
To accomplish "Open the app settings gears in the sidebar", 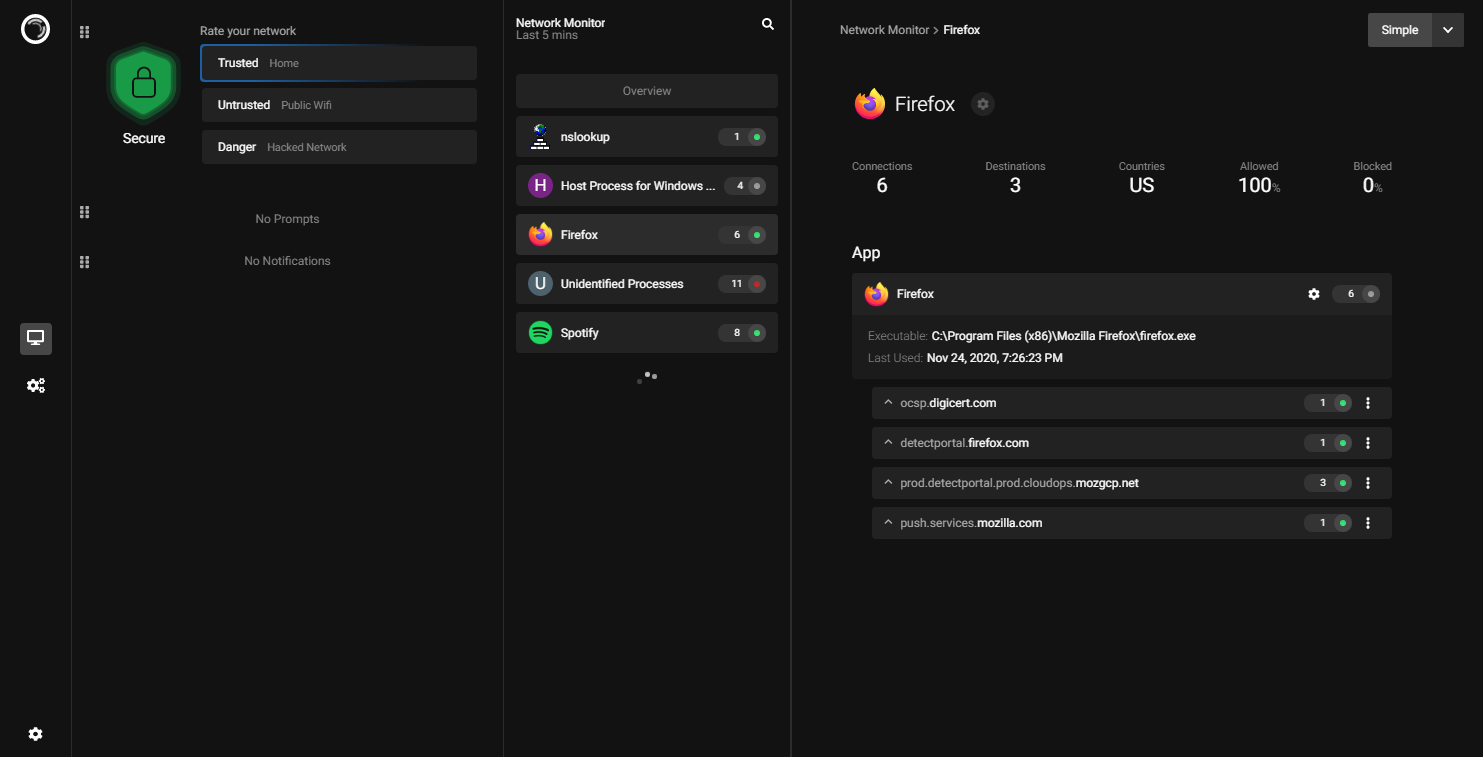I will click(x=36, y=386).
